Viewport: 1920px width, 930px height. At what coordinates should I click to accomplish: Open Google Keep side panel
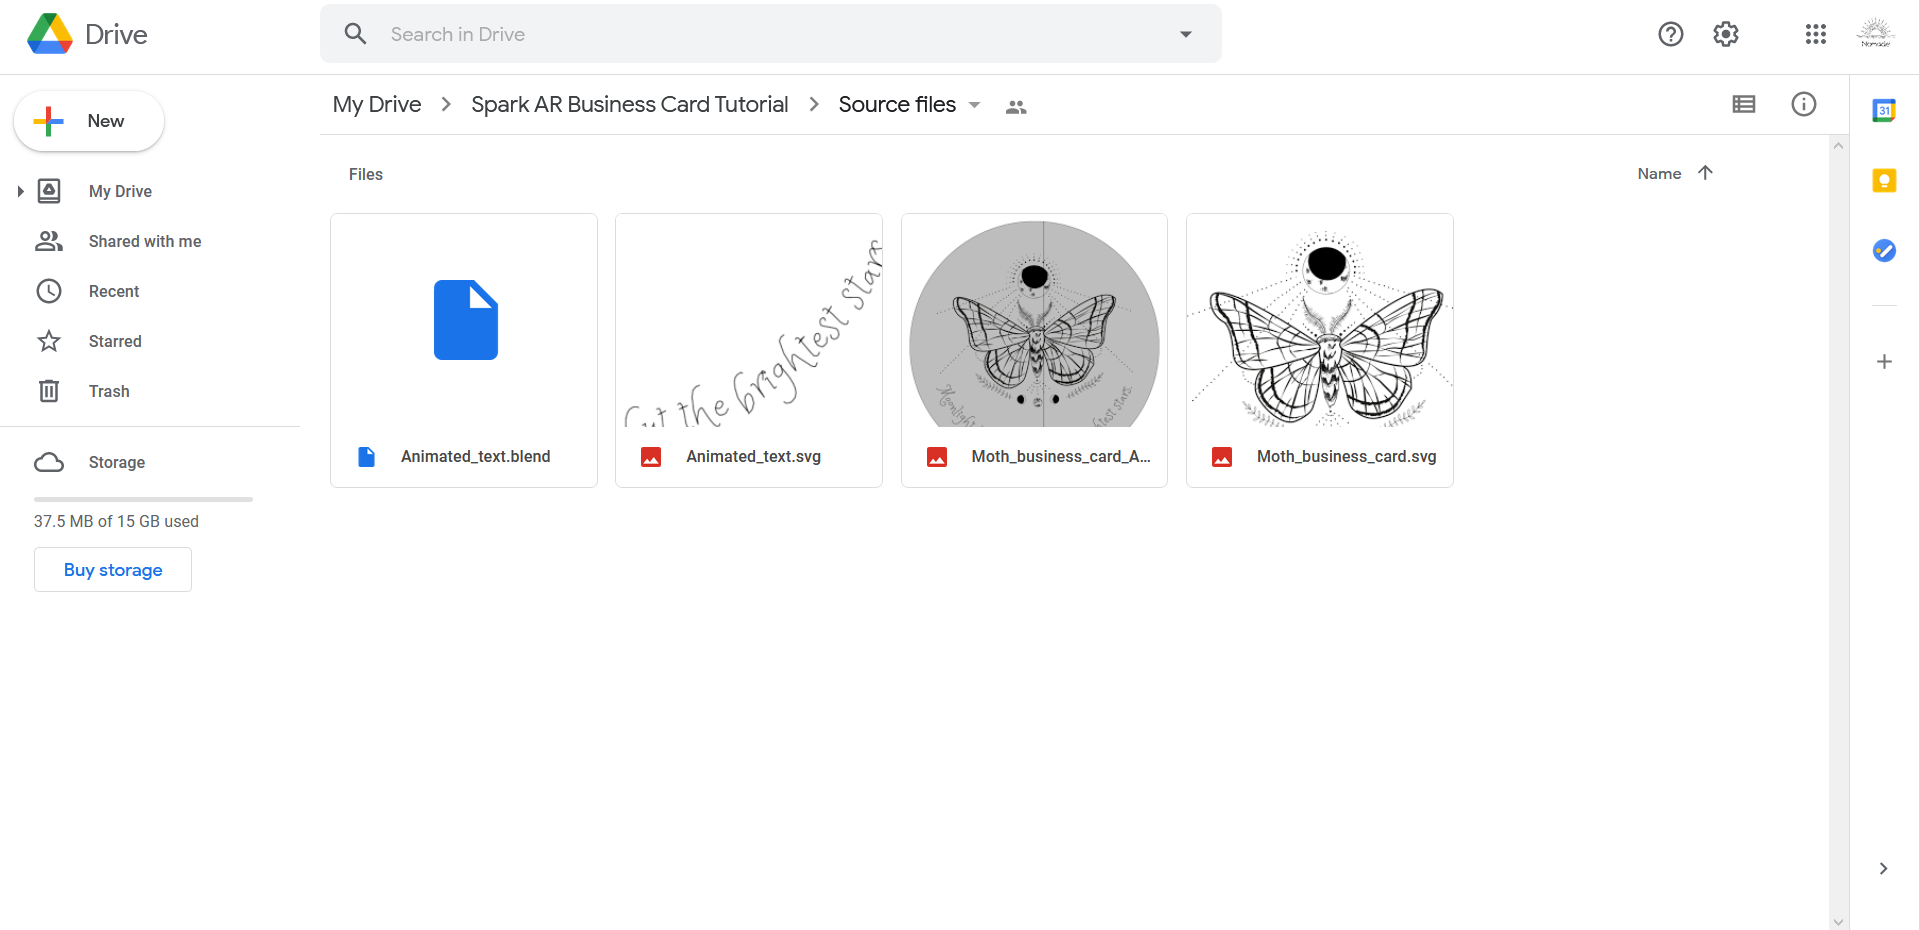point(1884,180)
